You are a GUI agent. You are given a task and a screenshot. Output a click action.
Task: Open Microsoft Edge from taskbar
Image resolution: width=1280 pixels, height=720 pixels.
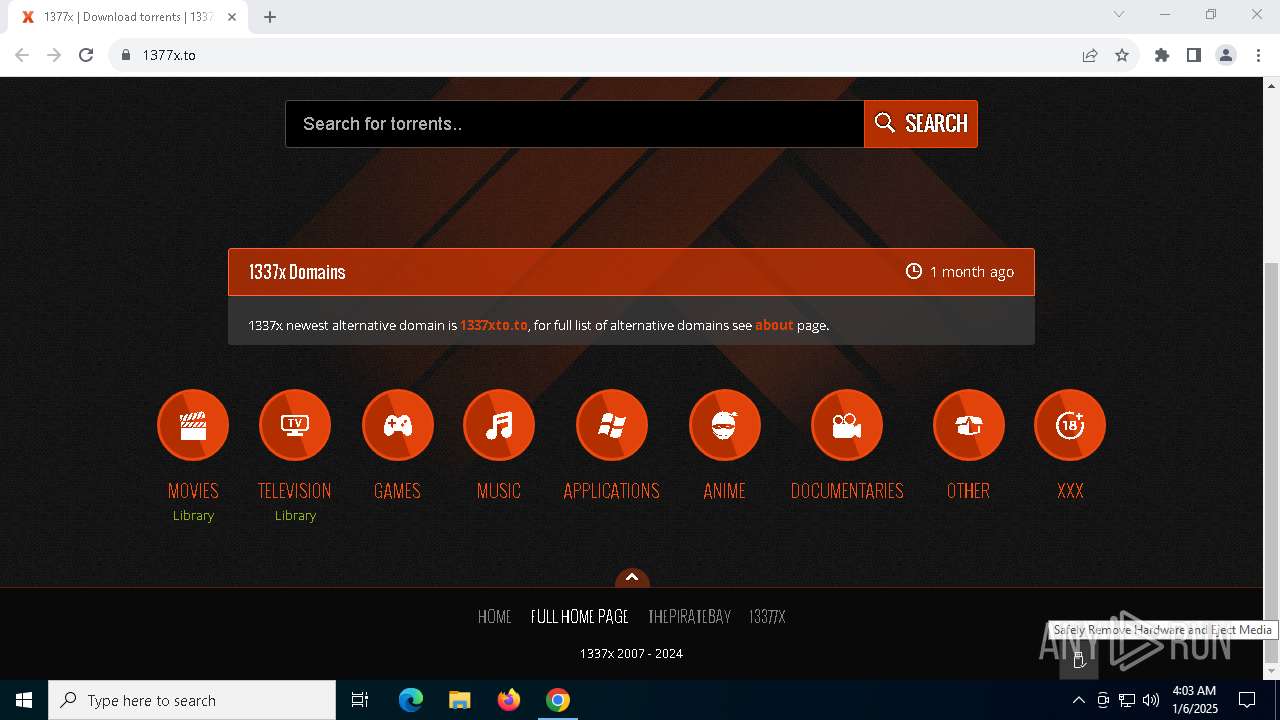click(x=411, y=700)
